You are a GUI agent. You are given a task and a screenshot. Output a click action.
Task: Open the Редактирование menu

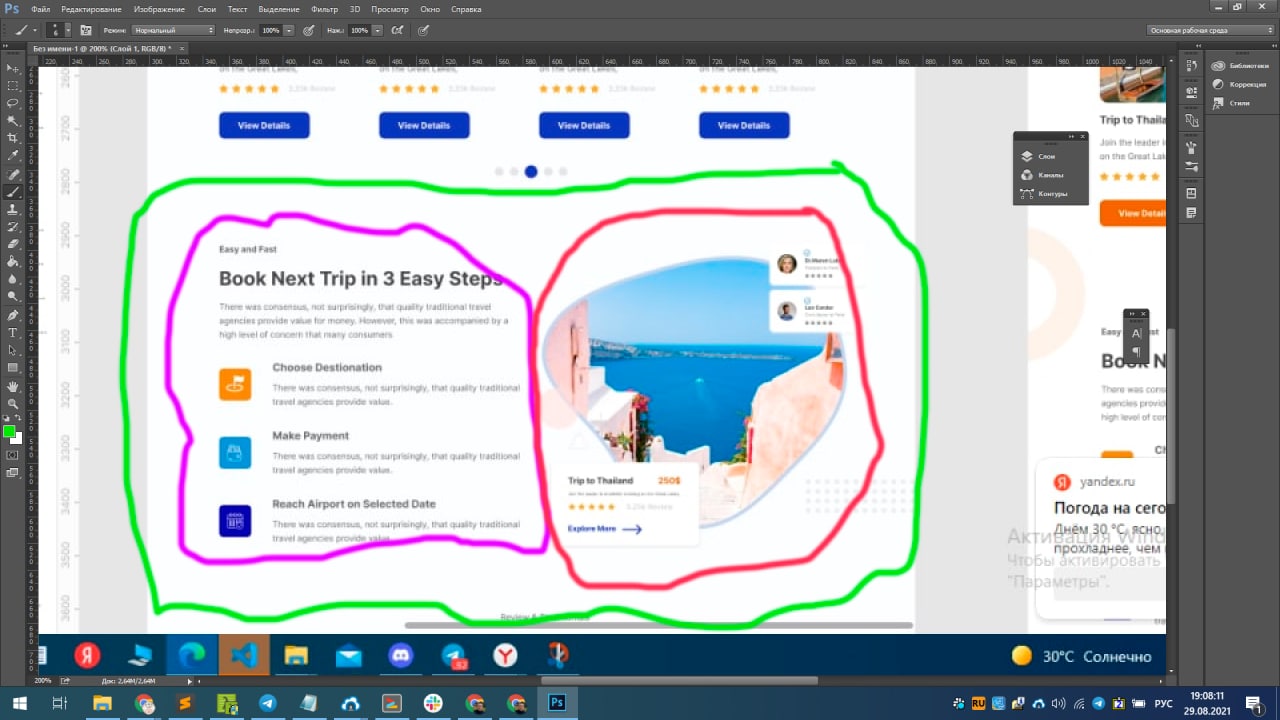[x=91, y=9]
